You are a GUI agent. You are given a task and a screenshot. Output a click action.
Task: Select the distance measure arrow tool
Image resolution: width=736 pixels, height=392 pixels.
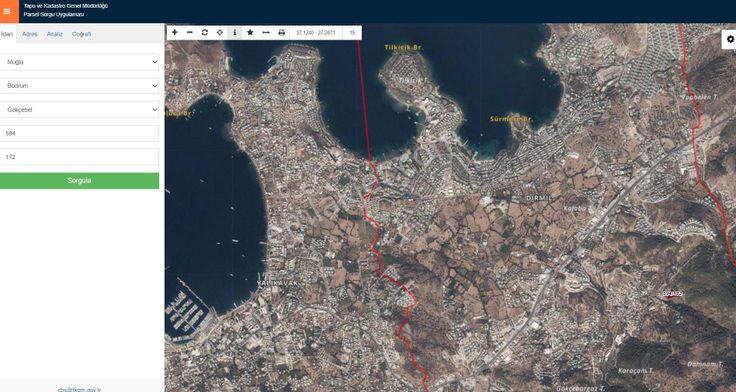[266, 32]
